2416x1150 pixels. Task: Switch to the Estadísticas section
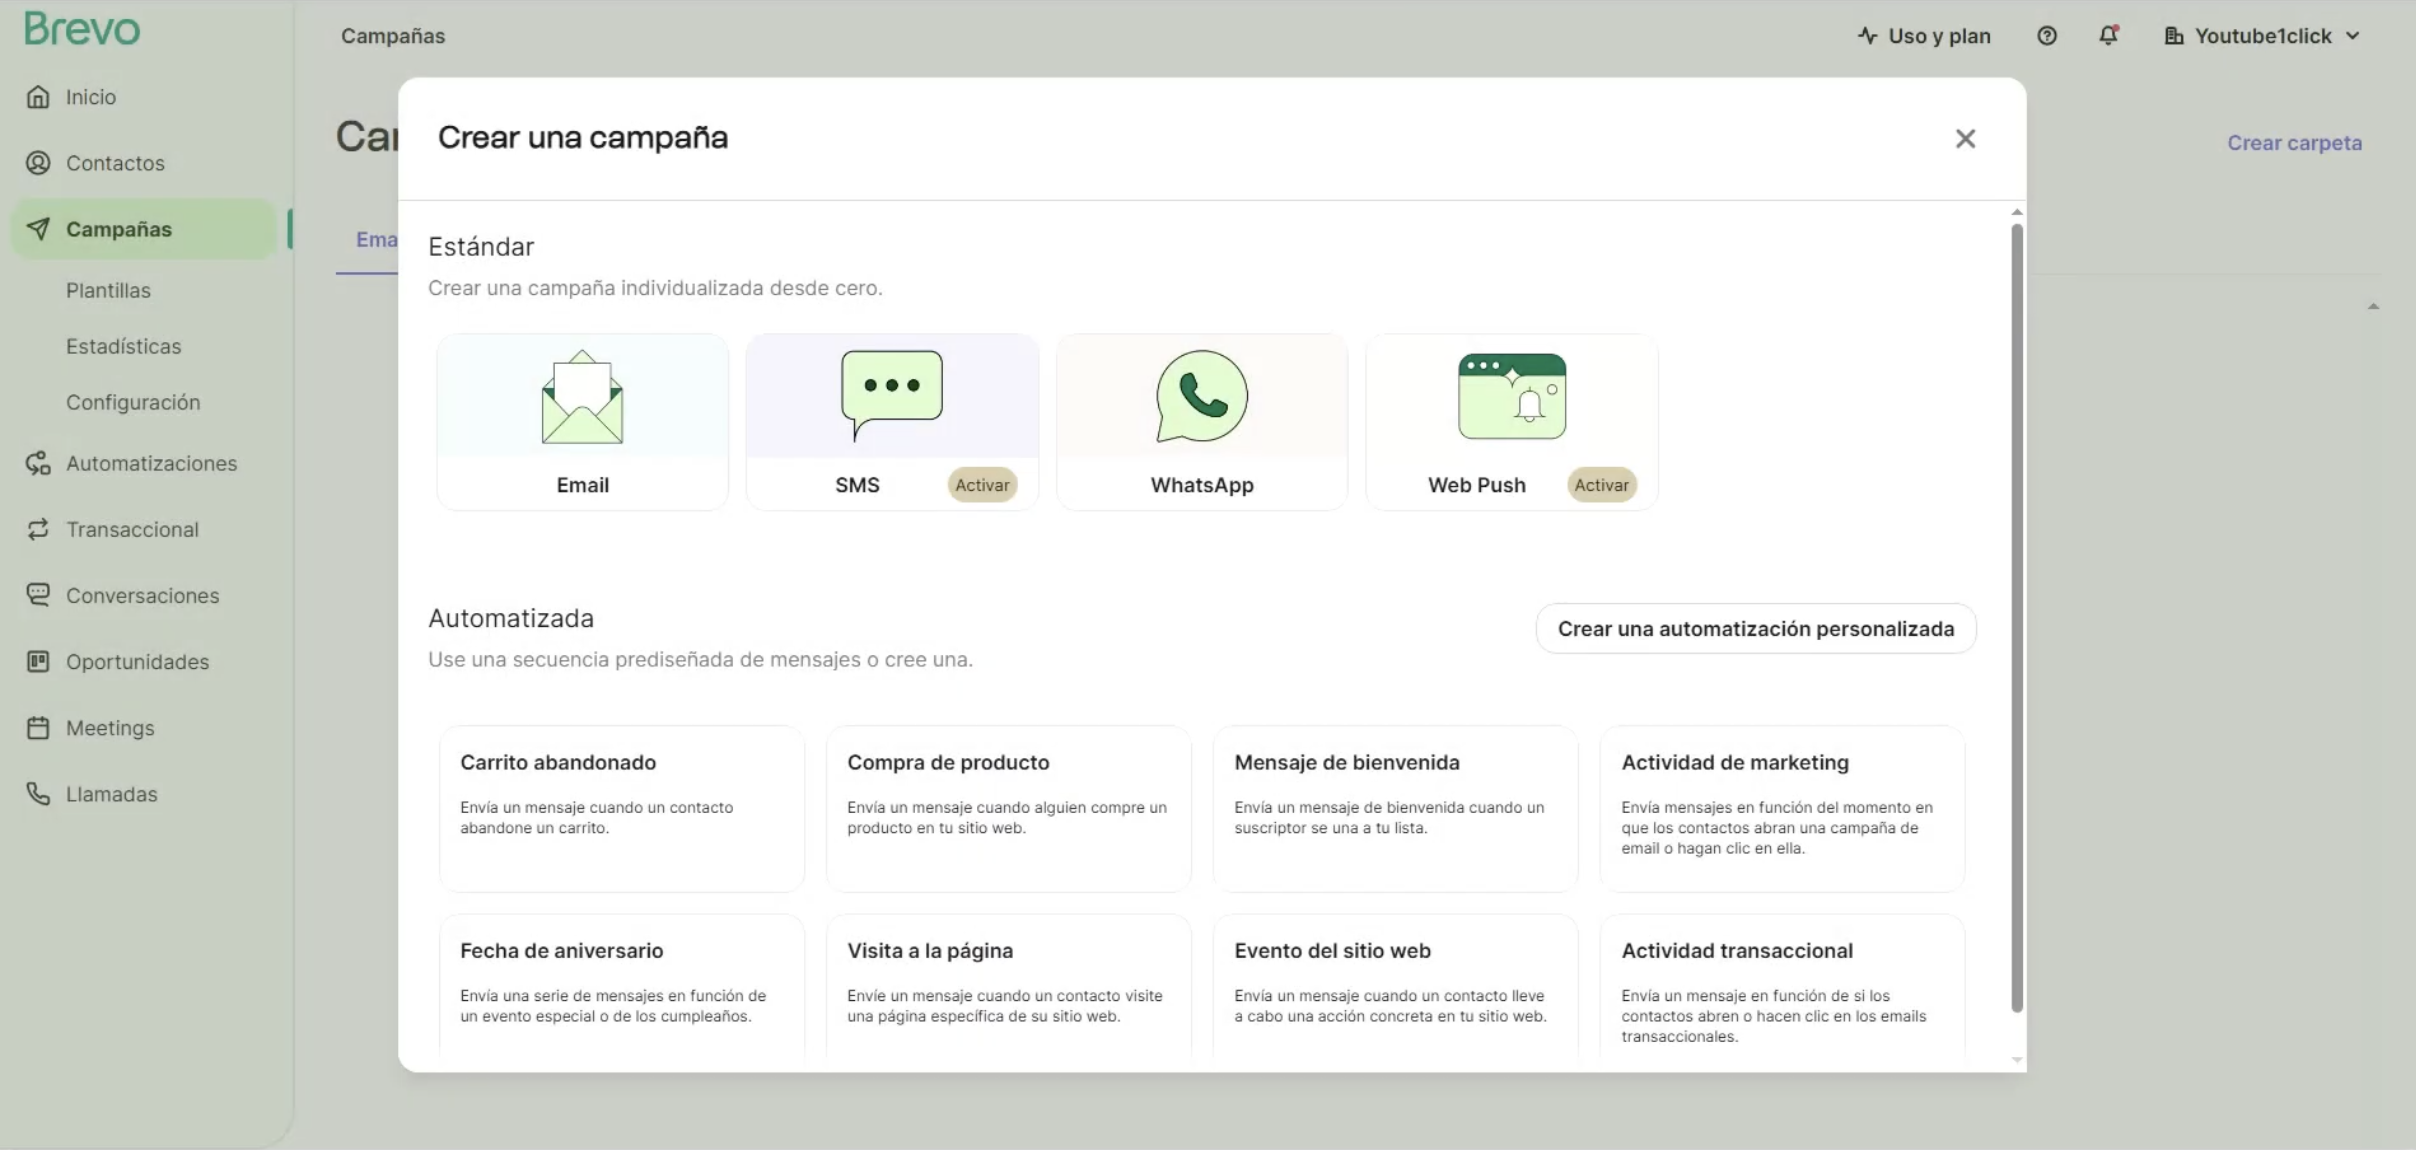[x=123, y=346]
